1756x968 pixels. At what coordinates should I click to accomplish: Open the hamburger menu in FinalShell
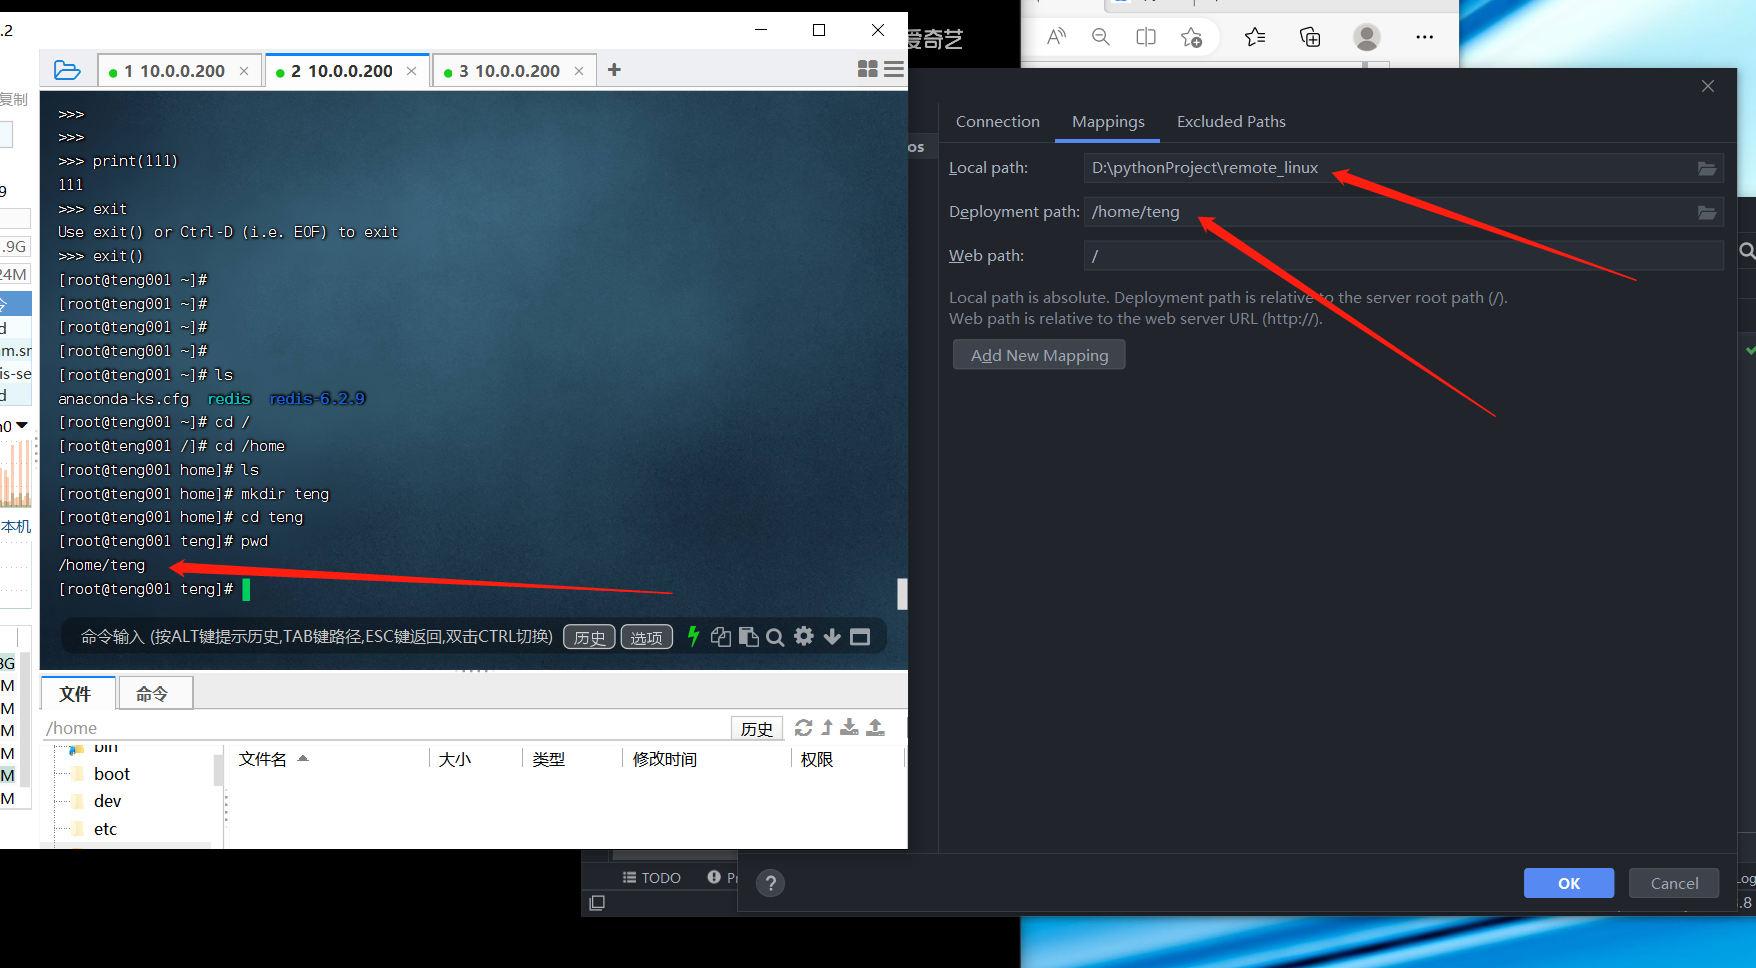click(894, 69)
